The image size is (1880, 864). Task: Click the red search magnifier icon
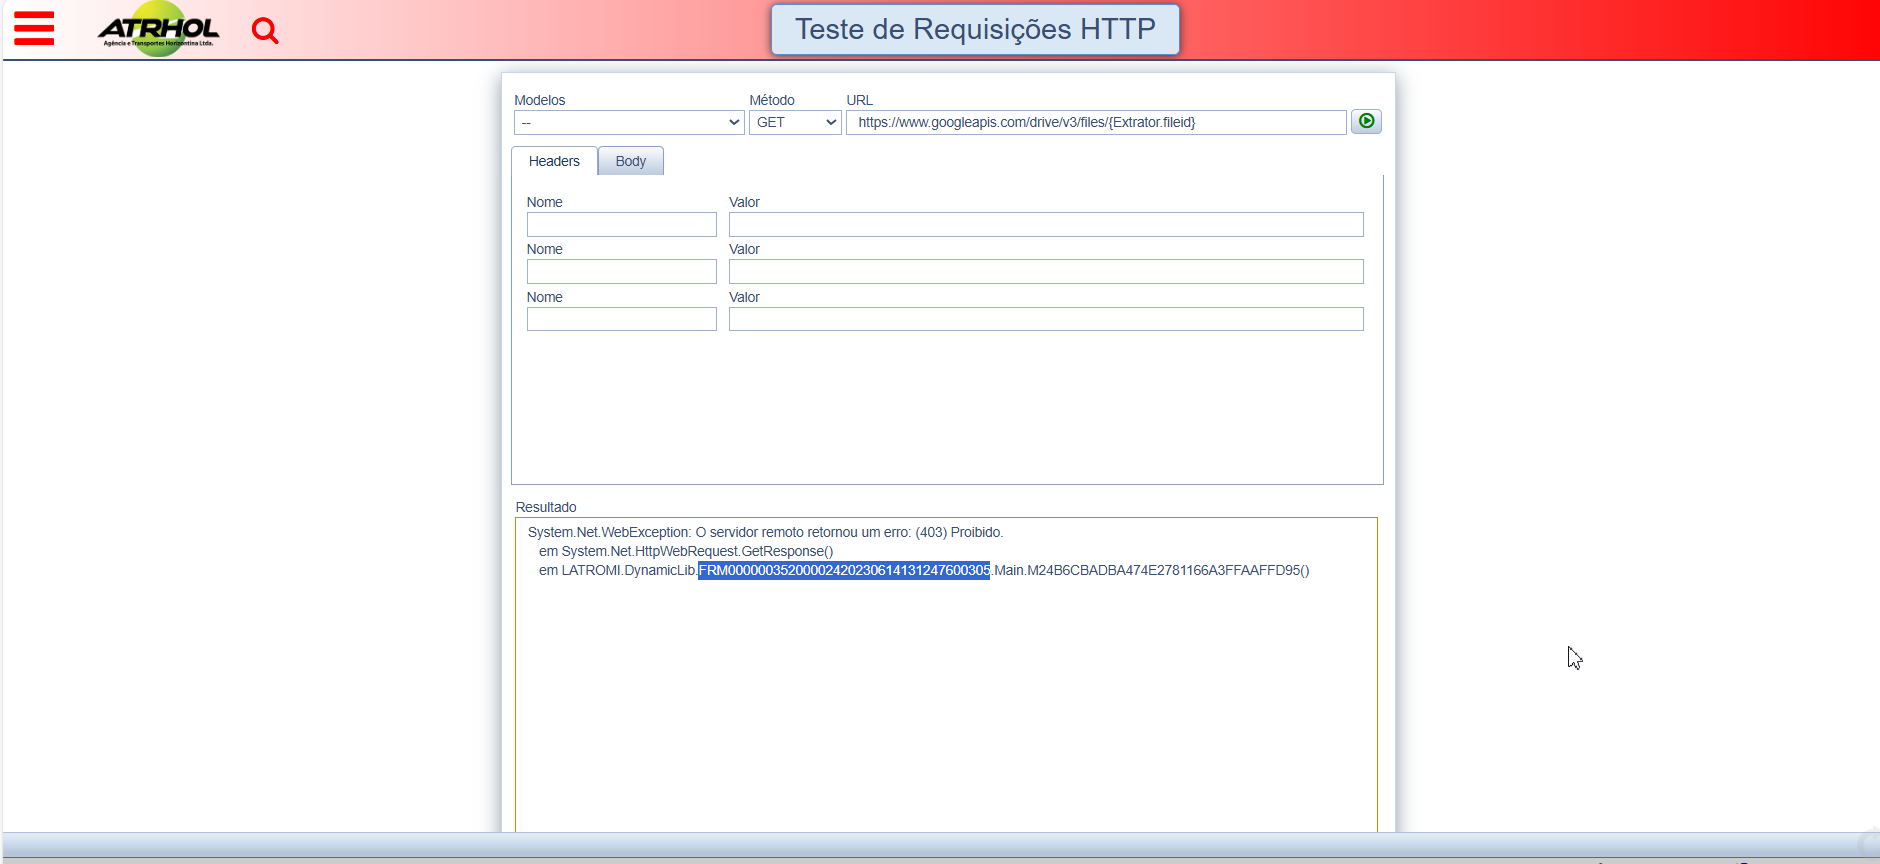click(x=265, y=31)
